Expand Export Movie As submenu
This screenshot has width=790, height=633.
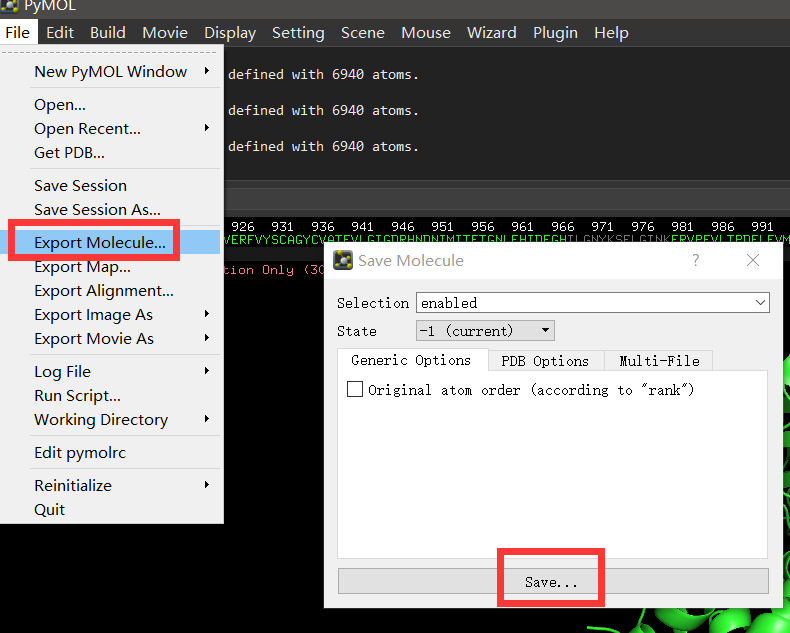[112, 339]
